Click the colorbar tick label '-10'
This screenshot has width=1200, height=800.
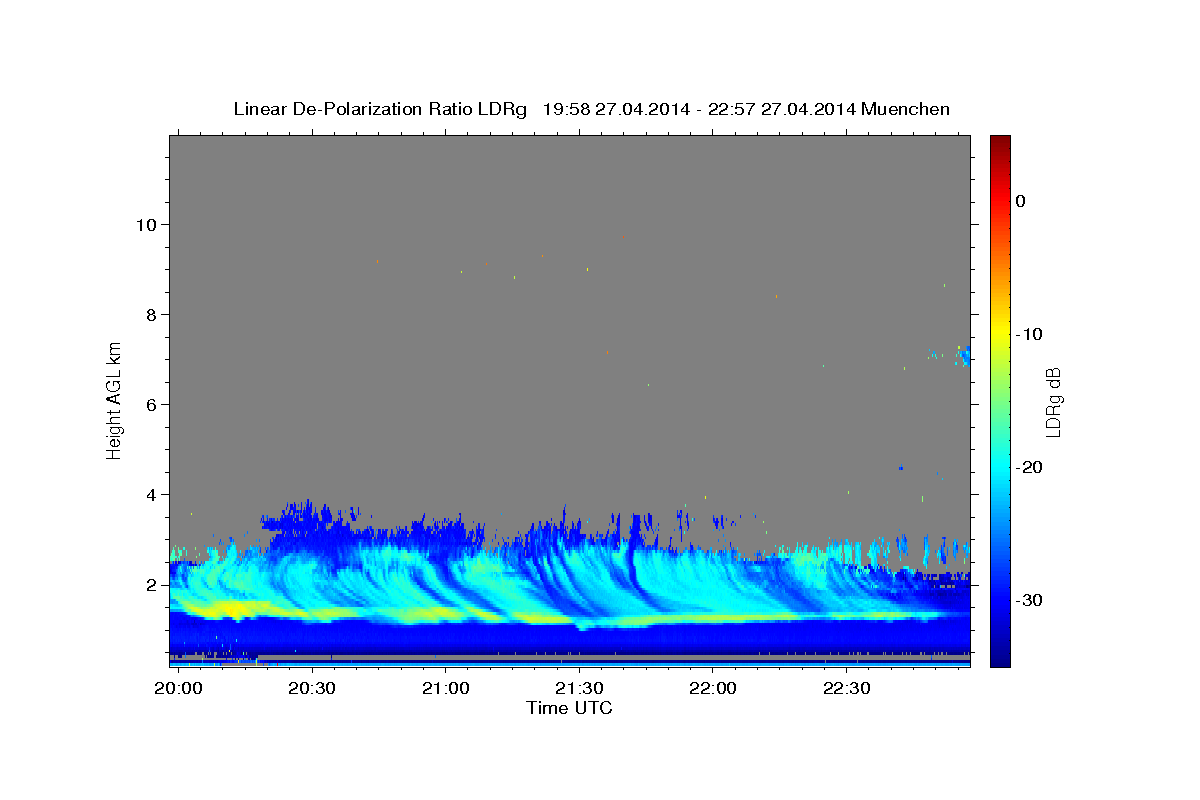pos(1029,334)
